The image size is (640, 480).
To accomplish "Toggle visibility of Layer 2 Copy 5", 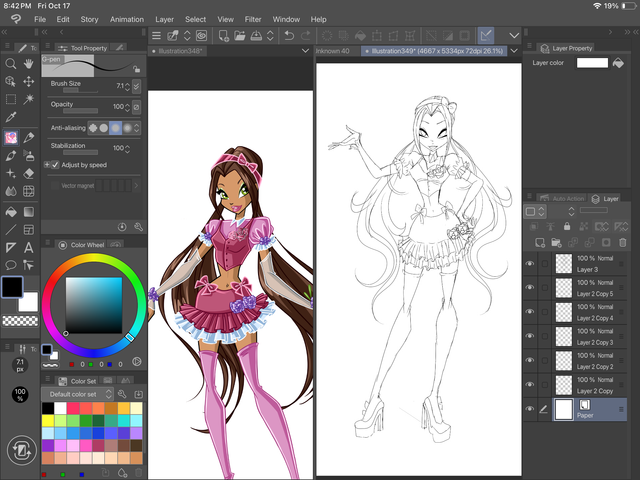I will point(530,288).
